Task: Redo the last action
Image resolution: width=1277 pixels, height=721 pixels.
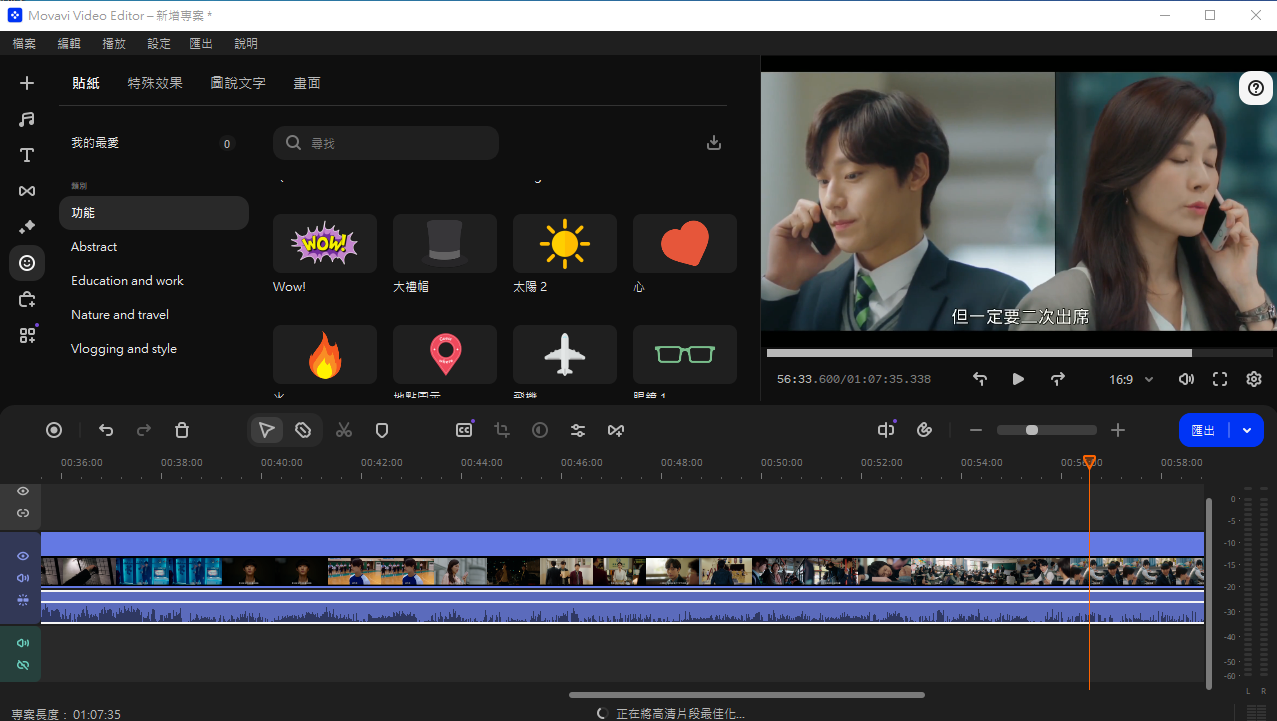Action: point(144,430)
